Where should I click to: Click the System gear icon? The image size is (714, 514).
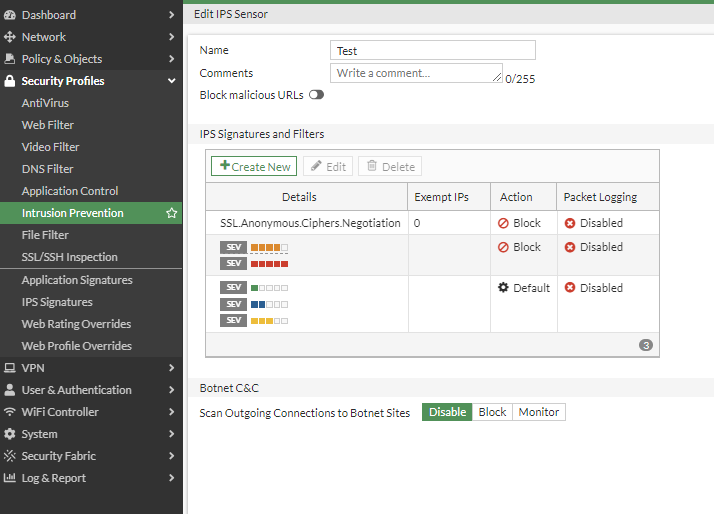pyautogui.click(x=10, y=434)
